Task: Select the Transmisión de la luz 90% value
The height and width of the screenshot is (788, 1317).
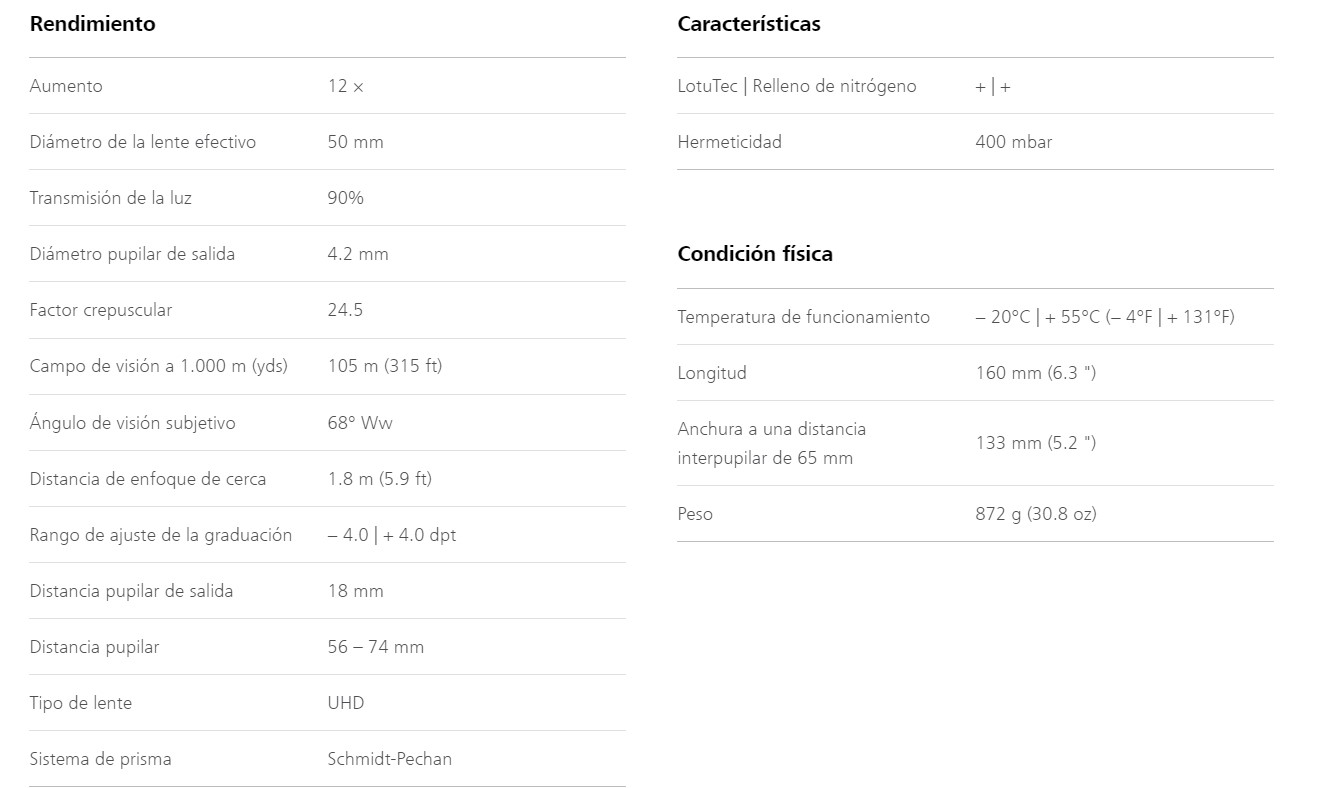Action: (x=345, y=198)
